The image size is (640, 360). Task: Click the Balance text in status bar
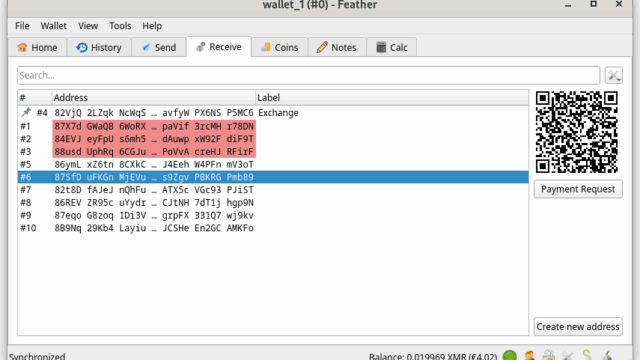click(433, 356)
